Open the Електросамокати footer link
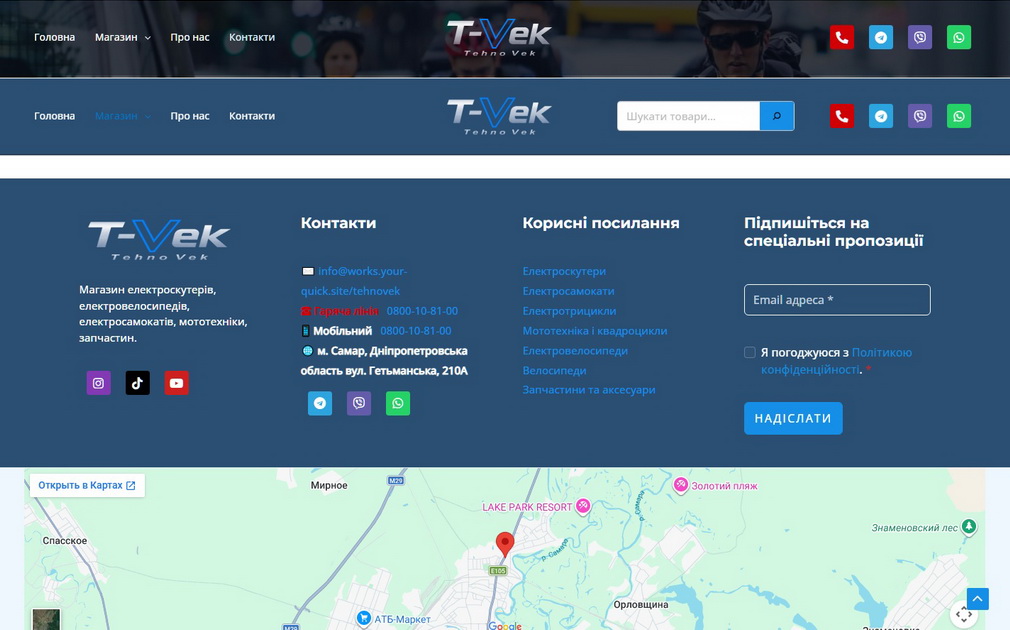The width and height of the screenshot is (1010, 630). tap(568, 291)
